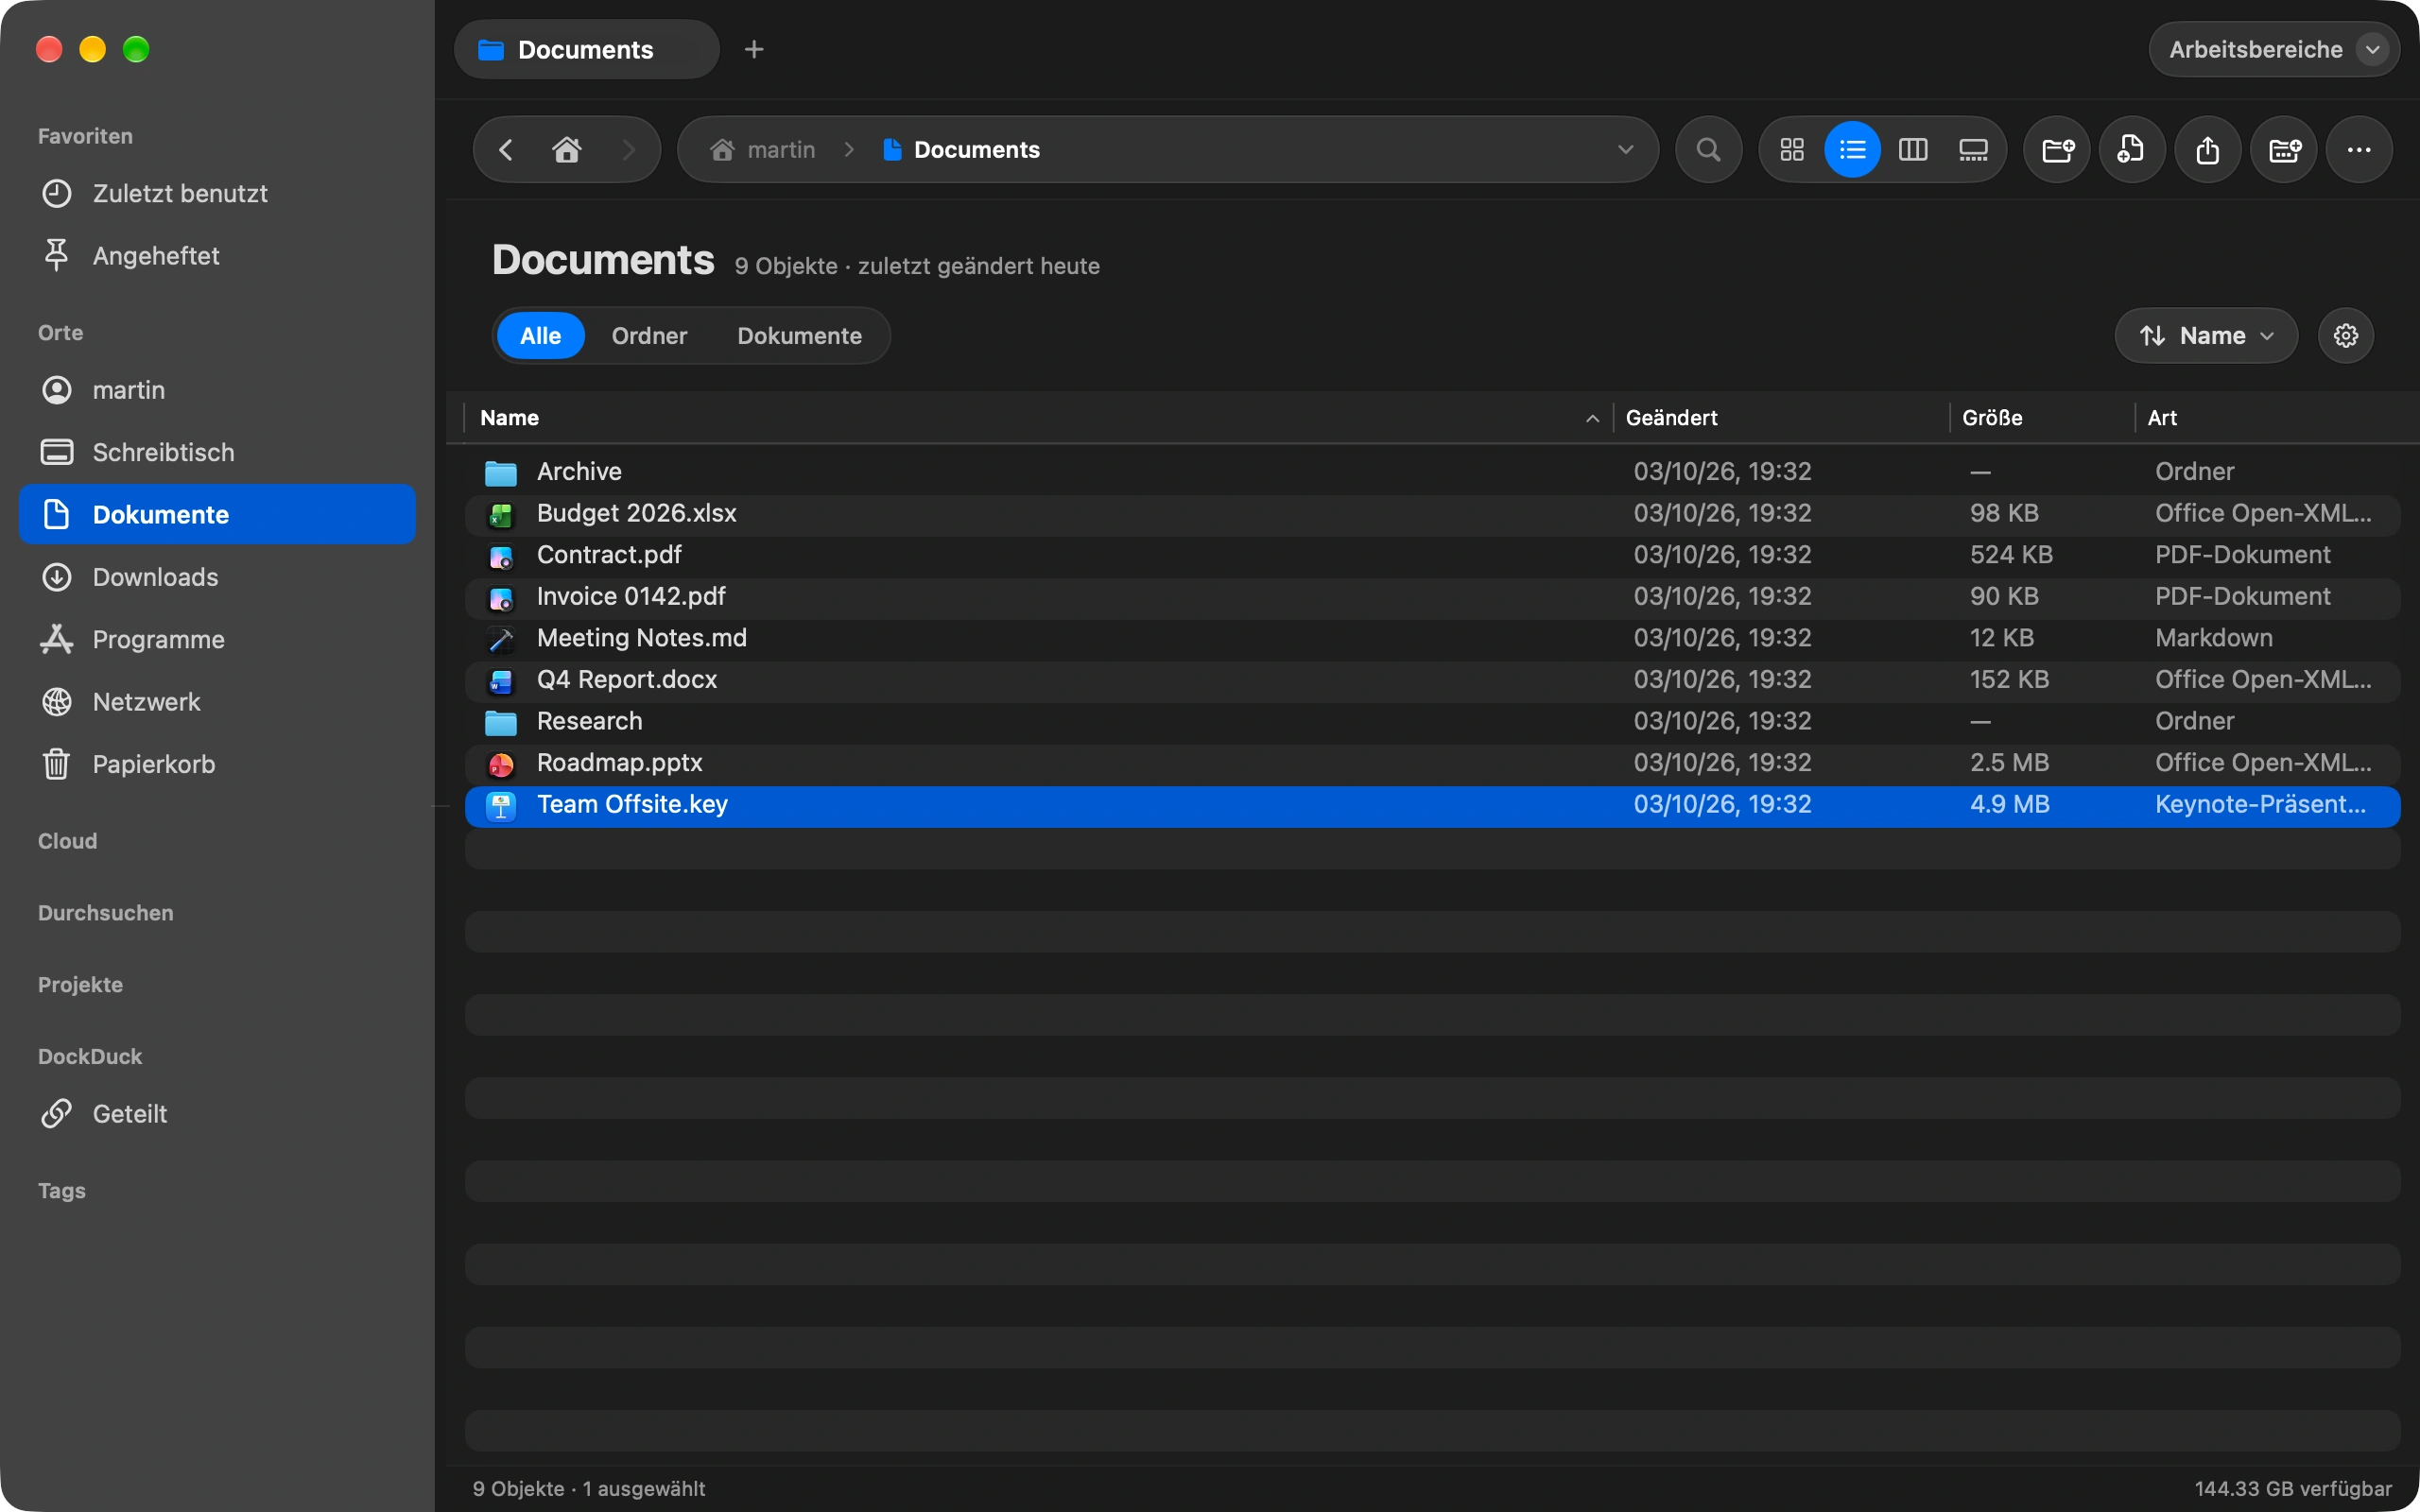Add a new tab with plus button
2420x1512 pixels.
(x=754, y=50)
